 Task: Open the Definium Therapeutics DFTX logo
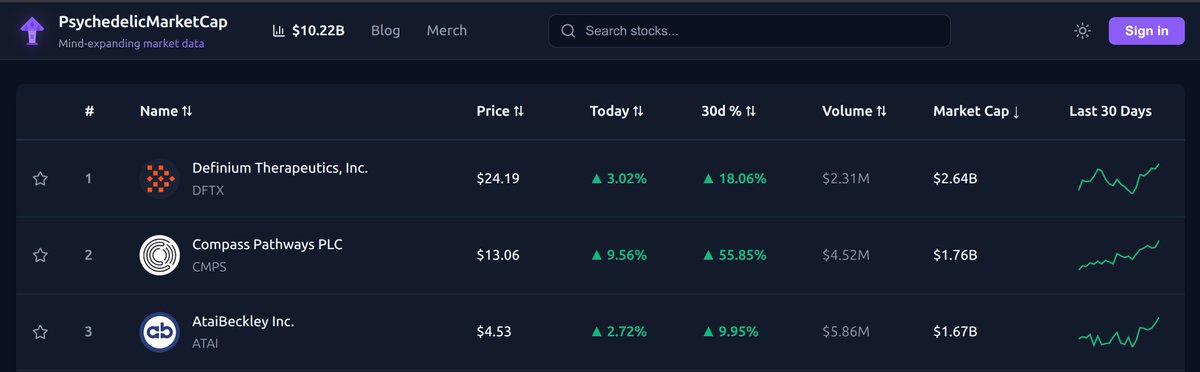(x=159, y=179)
